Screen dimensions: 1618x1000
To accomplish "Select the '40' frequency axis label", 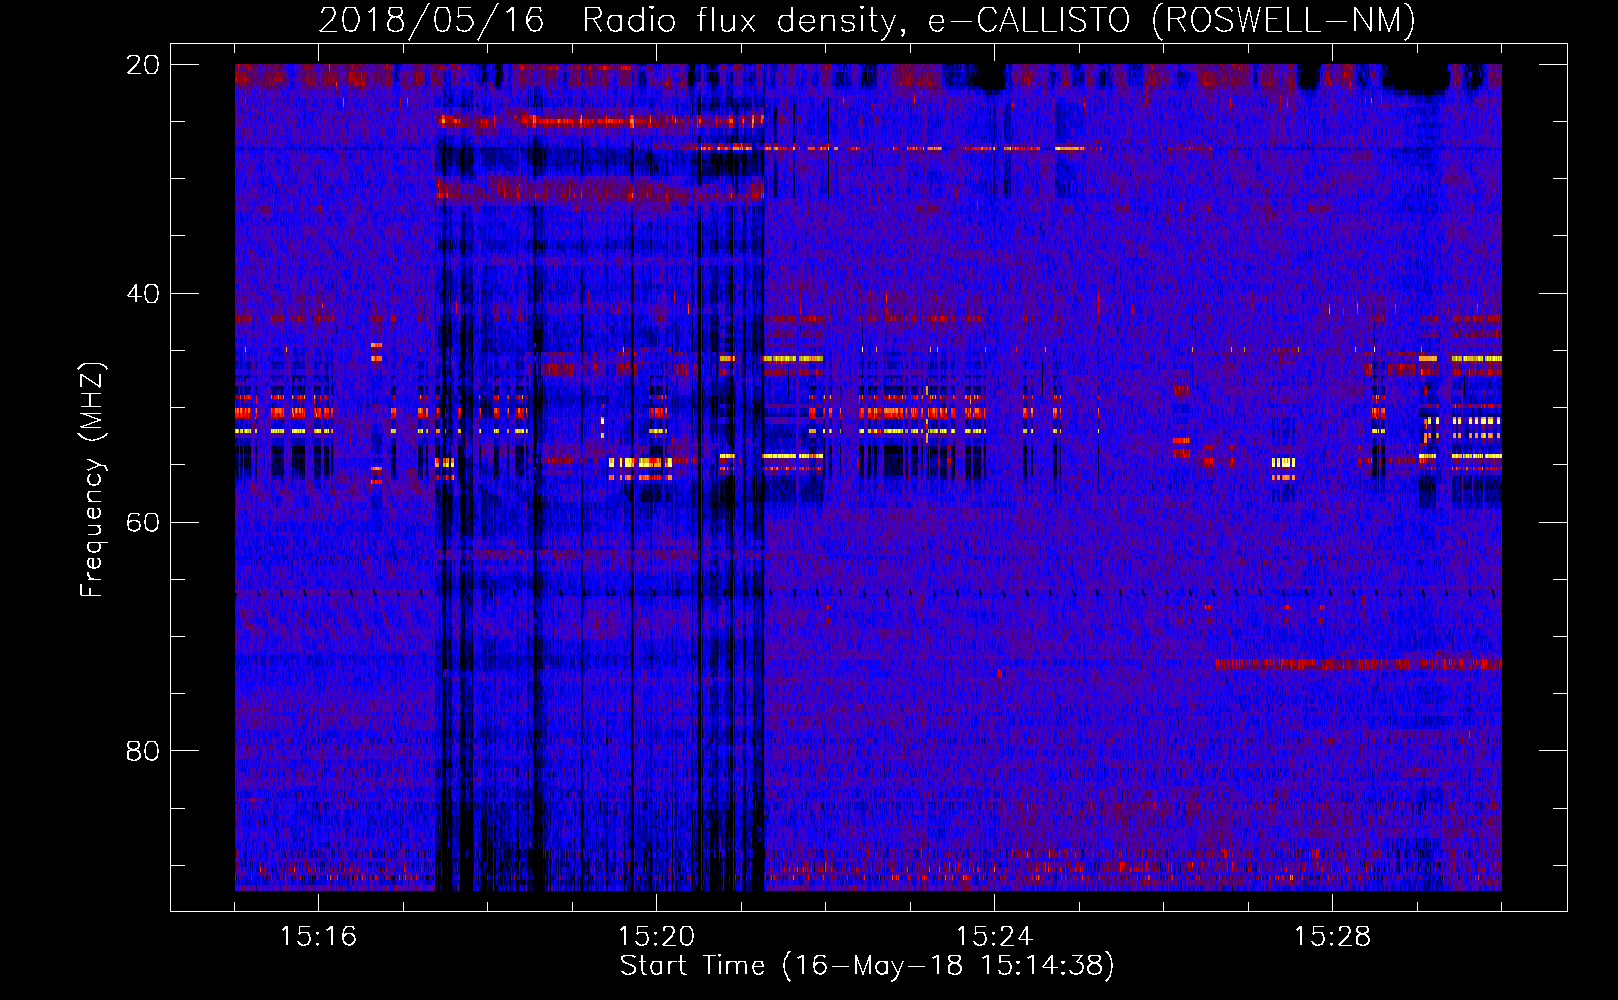I will click(143, 294).
